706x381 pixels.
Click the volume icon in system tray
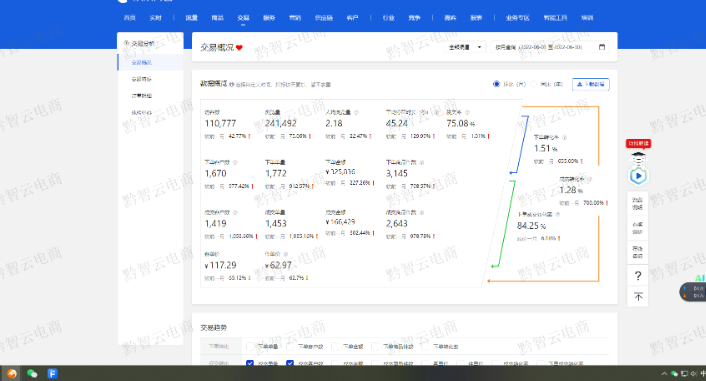693,373
